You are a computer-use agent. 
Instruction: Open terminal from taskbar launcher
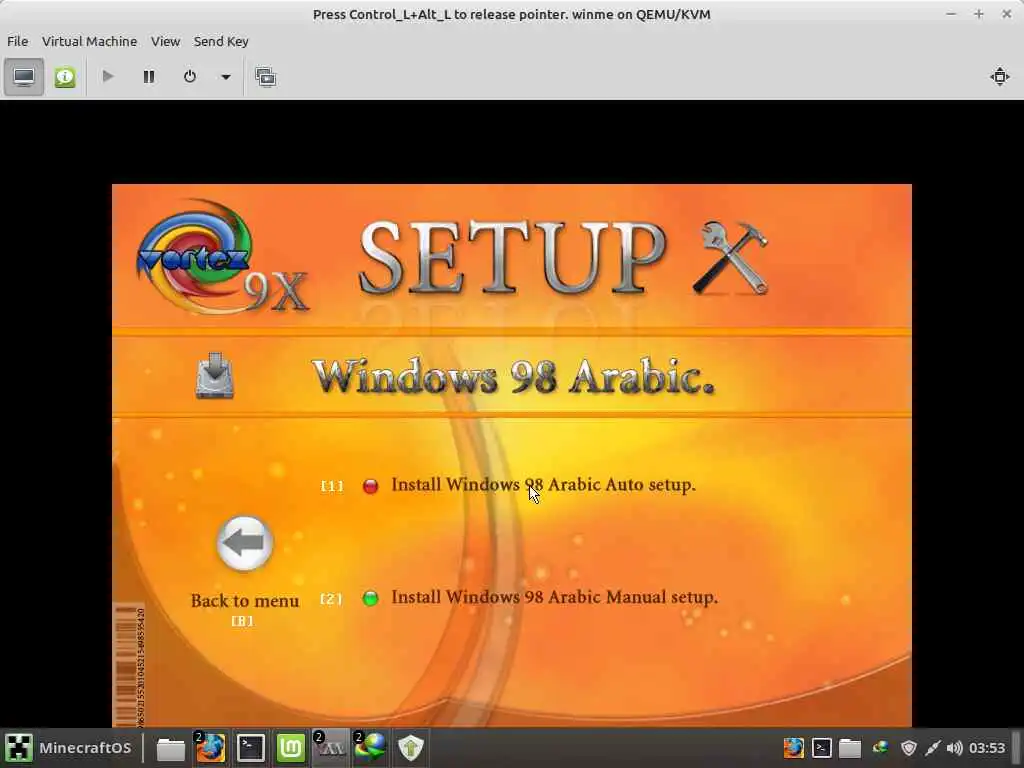point(250,748)
